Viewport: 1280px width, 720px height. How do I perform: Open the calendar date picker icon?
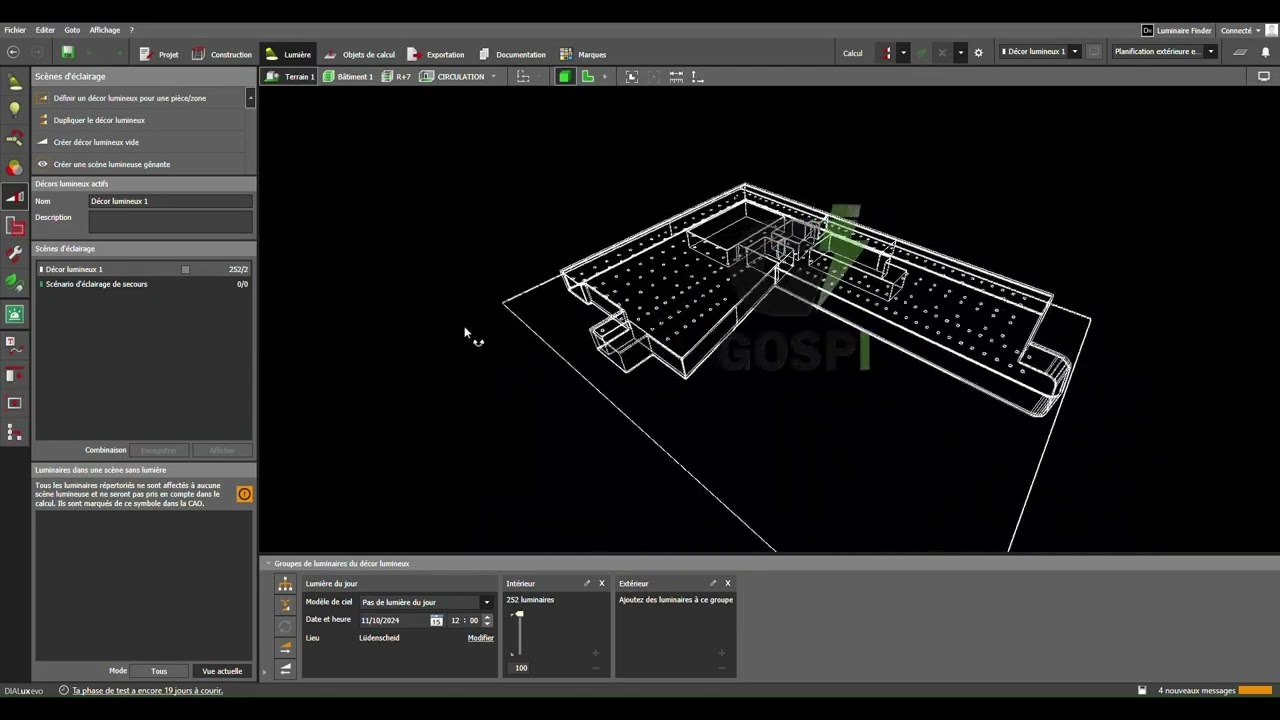[x=436, y=620]
